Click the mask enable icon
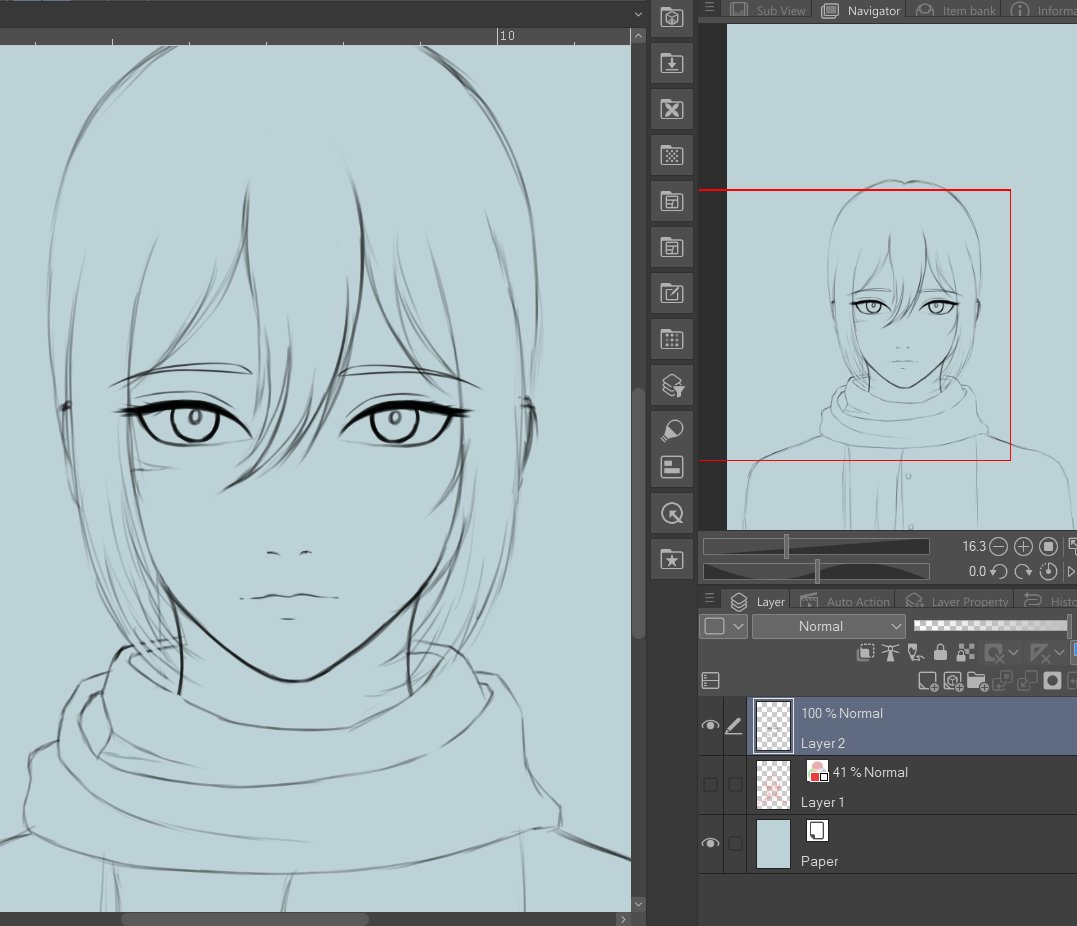 coord(995,652)
